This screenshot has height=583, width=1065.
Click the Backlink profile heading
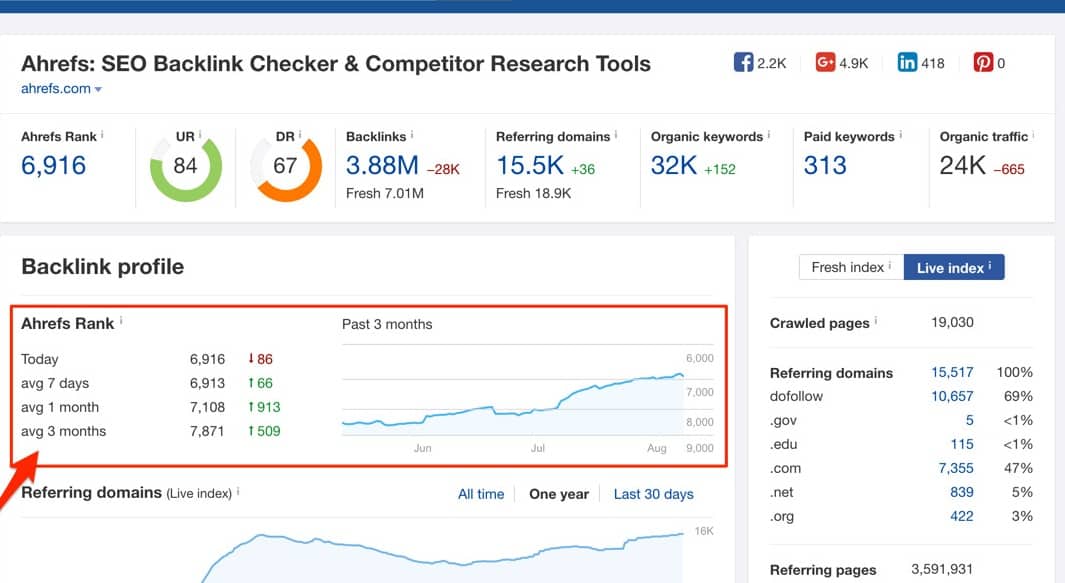pyautogui.click(x=103, y=266)
